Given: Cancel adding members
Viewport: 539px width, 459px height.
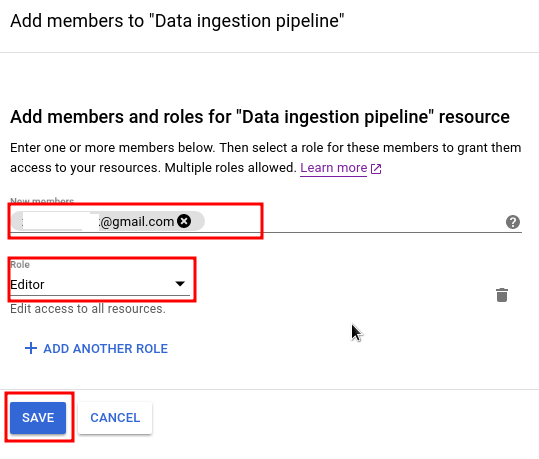Looking at the screenshot, I should [115, 418].
